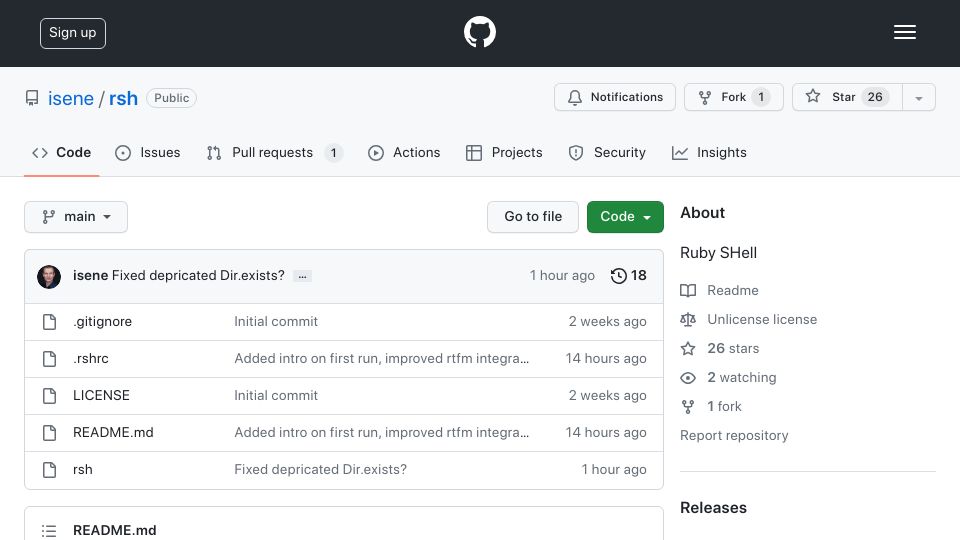Click the eye icon beside 2 watching

pos(688,378)
